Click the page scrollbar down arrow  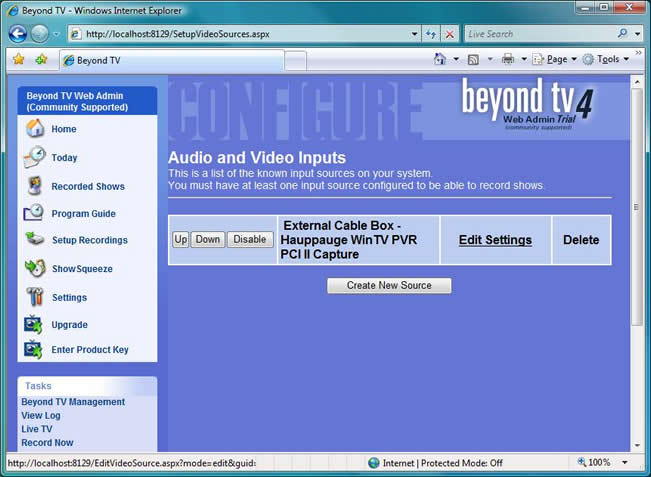(x=636, y=445)
